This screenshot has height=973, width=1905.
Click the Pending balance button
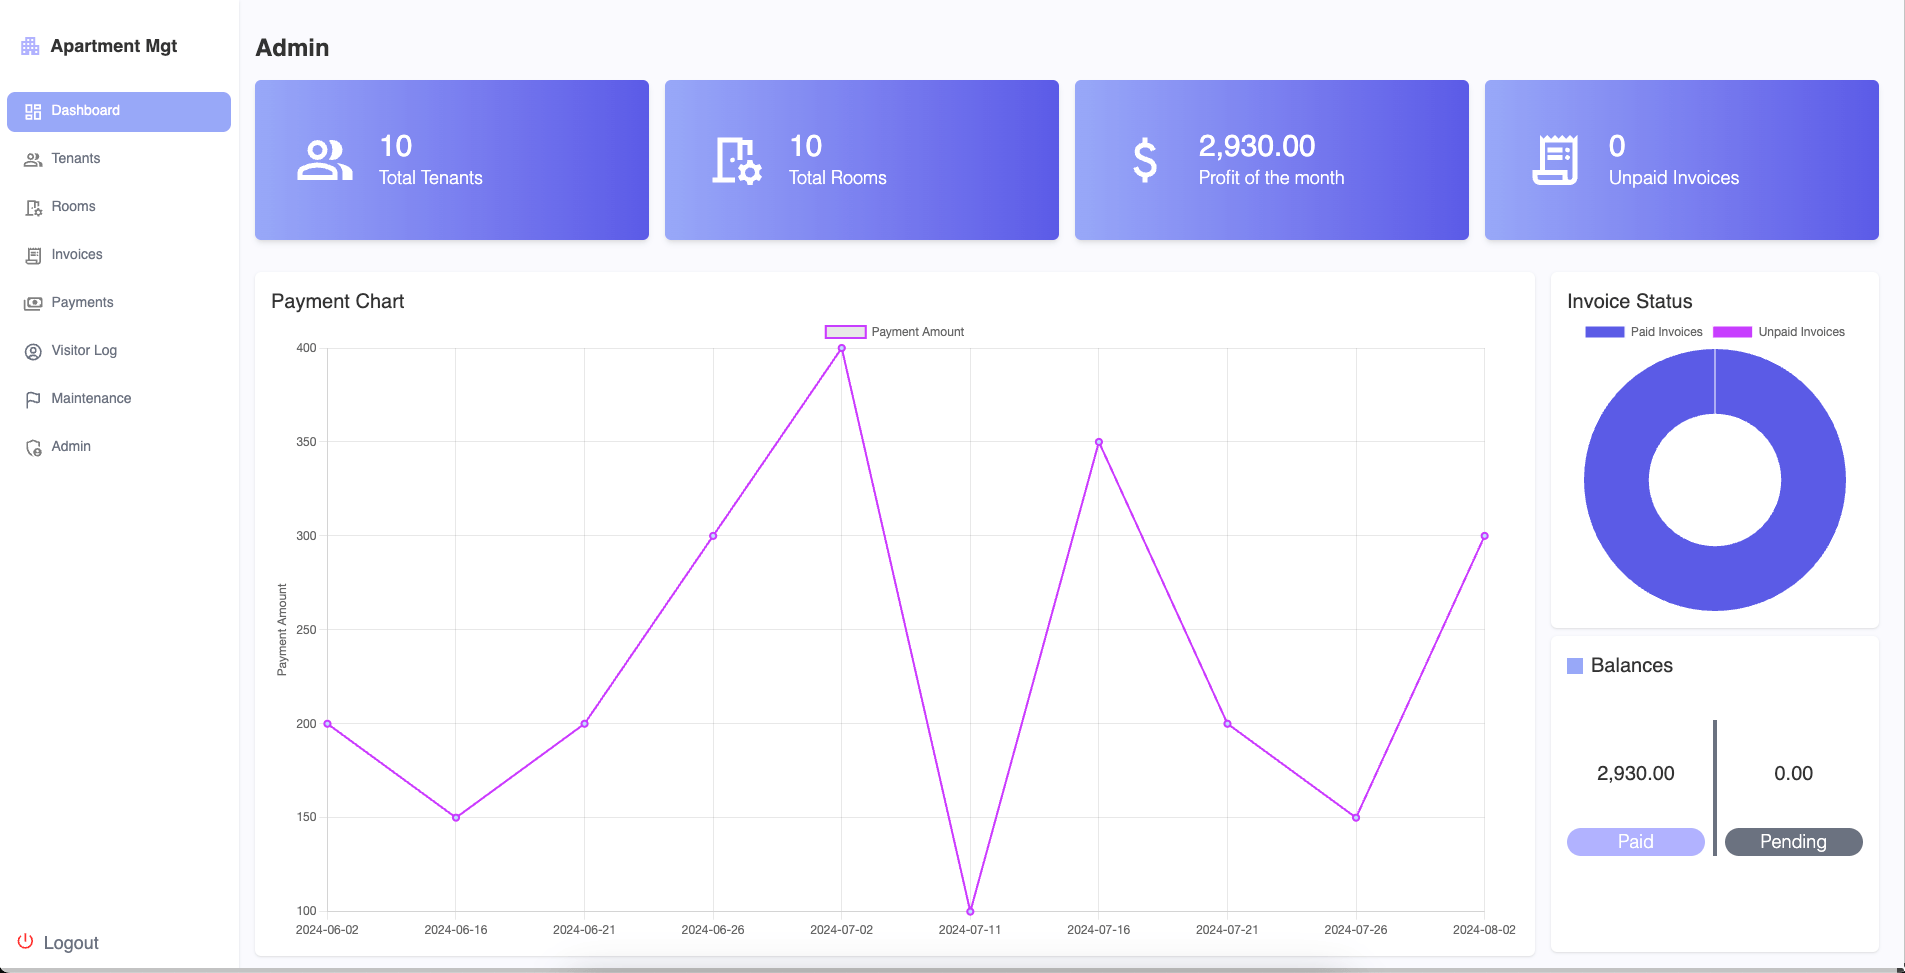coord(1793,841)
